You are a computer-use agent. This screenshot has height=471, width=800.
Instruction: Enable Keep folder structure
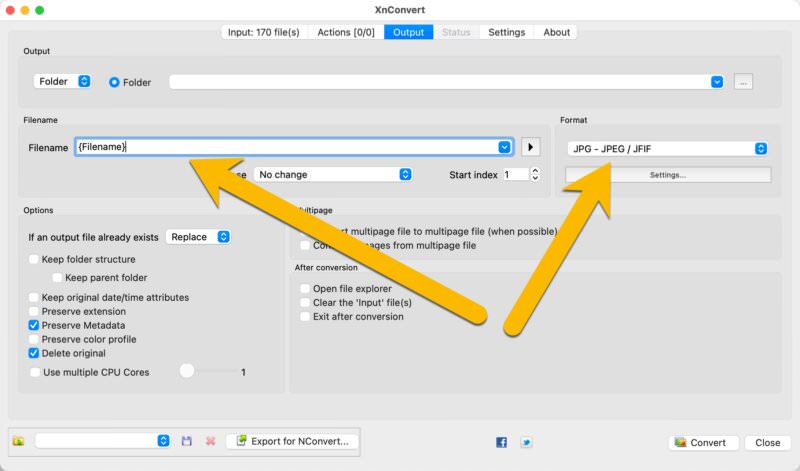click(x=34, y=259)
